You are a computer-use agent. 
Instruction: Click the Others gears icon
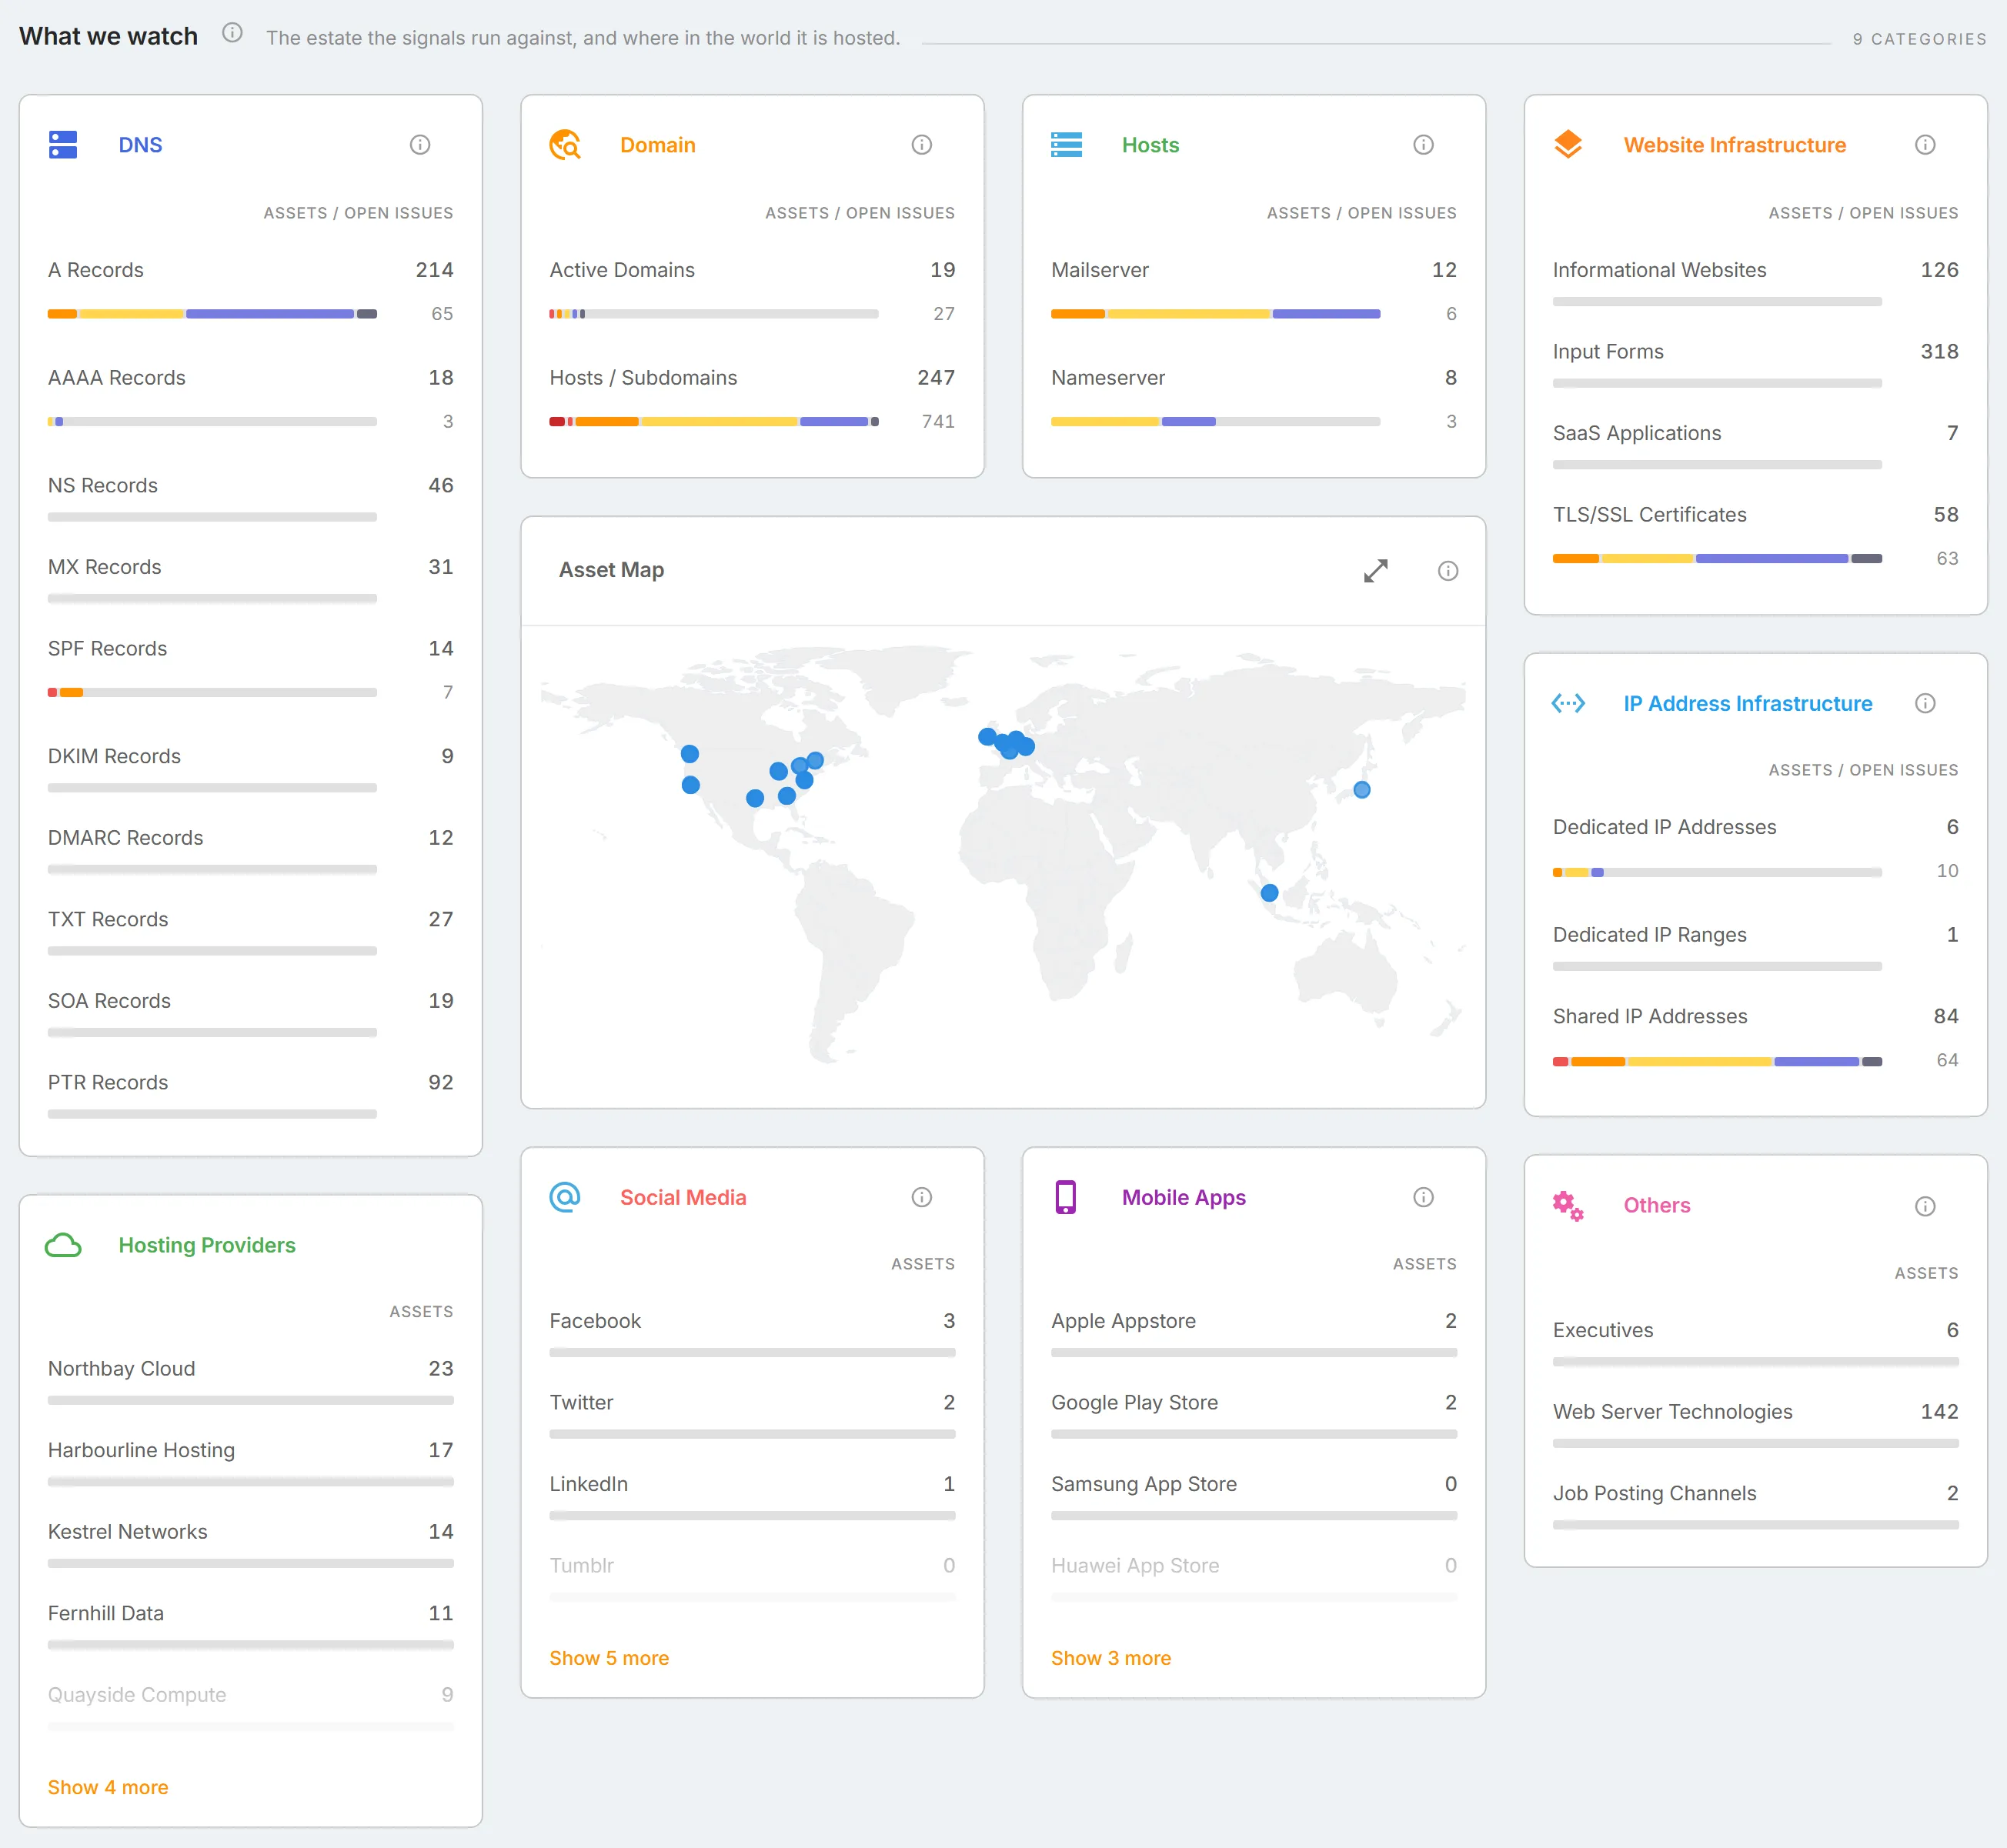point(1568,1206)
